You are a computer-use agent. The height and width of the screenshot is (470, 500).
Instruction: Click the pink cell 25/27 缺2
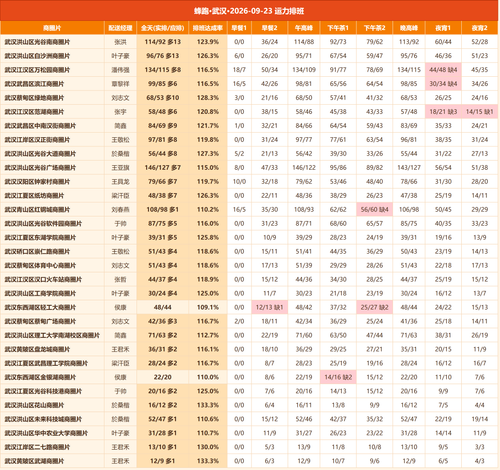click(374, 307)
